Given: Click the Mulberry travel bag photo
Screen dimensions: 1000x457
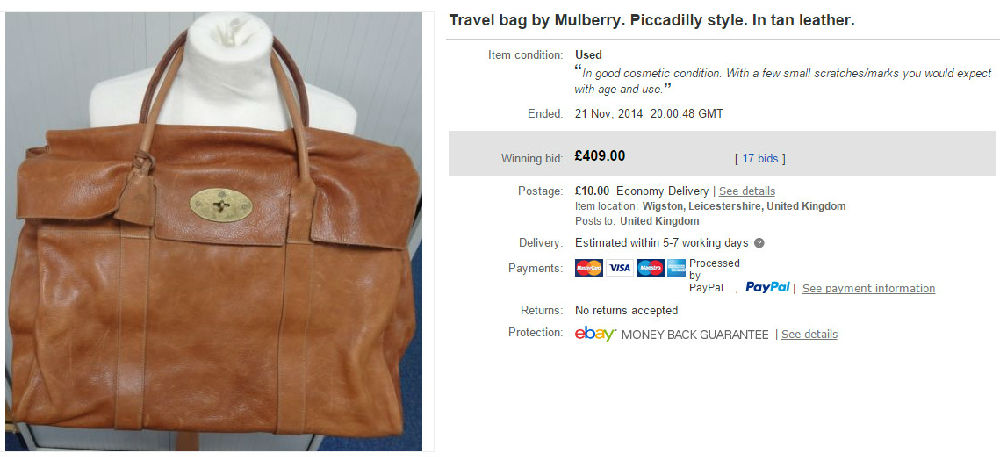Looking at the screenshot, I should click(x=214, y=231).
